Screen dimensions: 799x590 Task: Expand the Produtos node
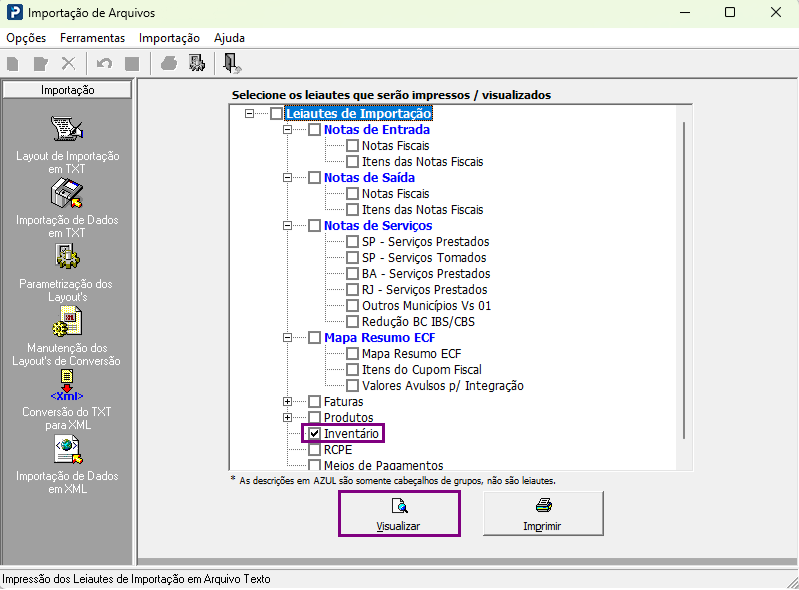point(287,417)
